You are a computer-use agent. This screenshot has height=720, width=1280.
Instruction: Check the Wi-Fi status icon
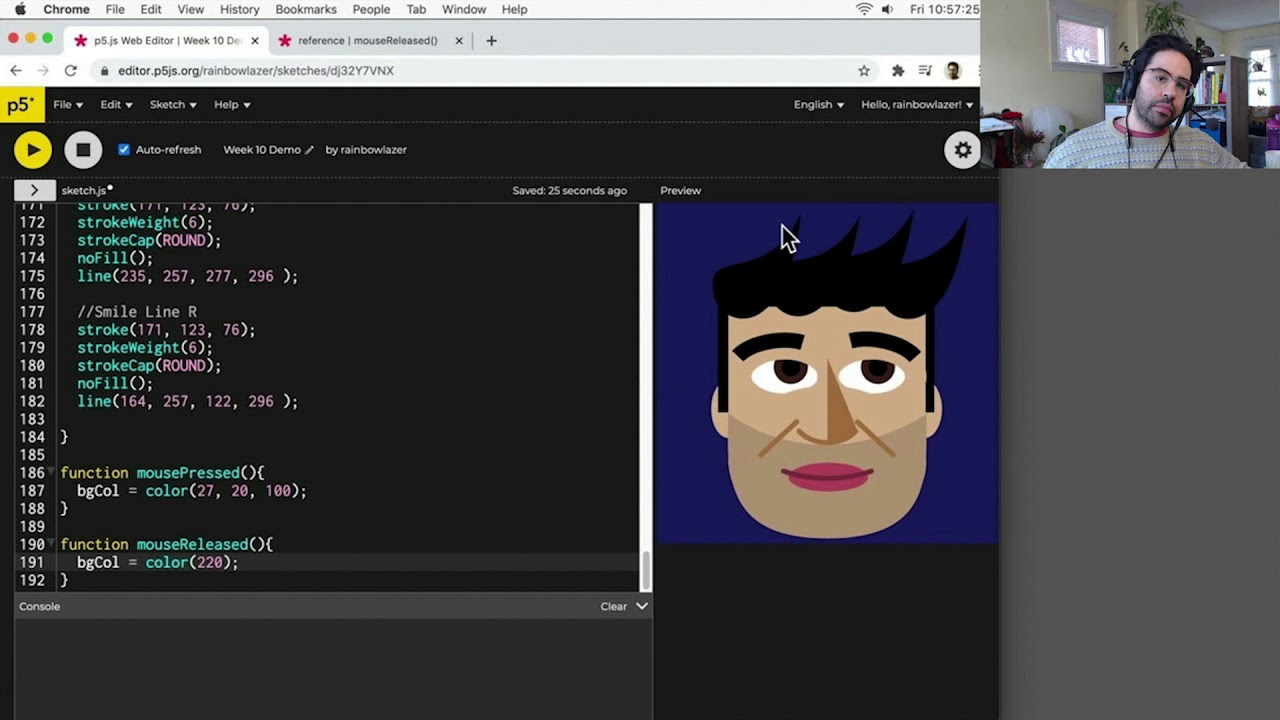(x=864, y=9)
